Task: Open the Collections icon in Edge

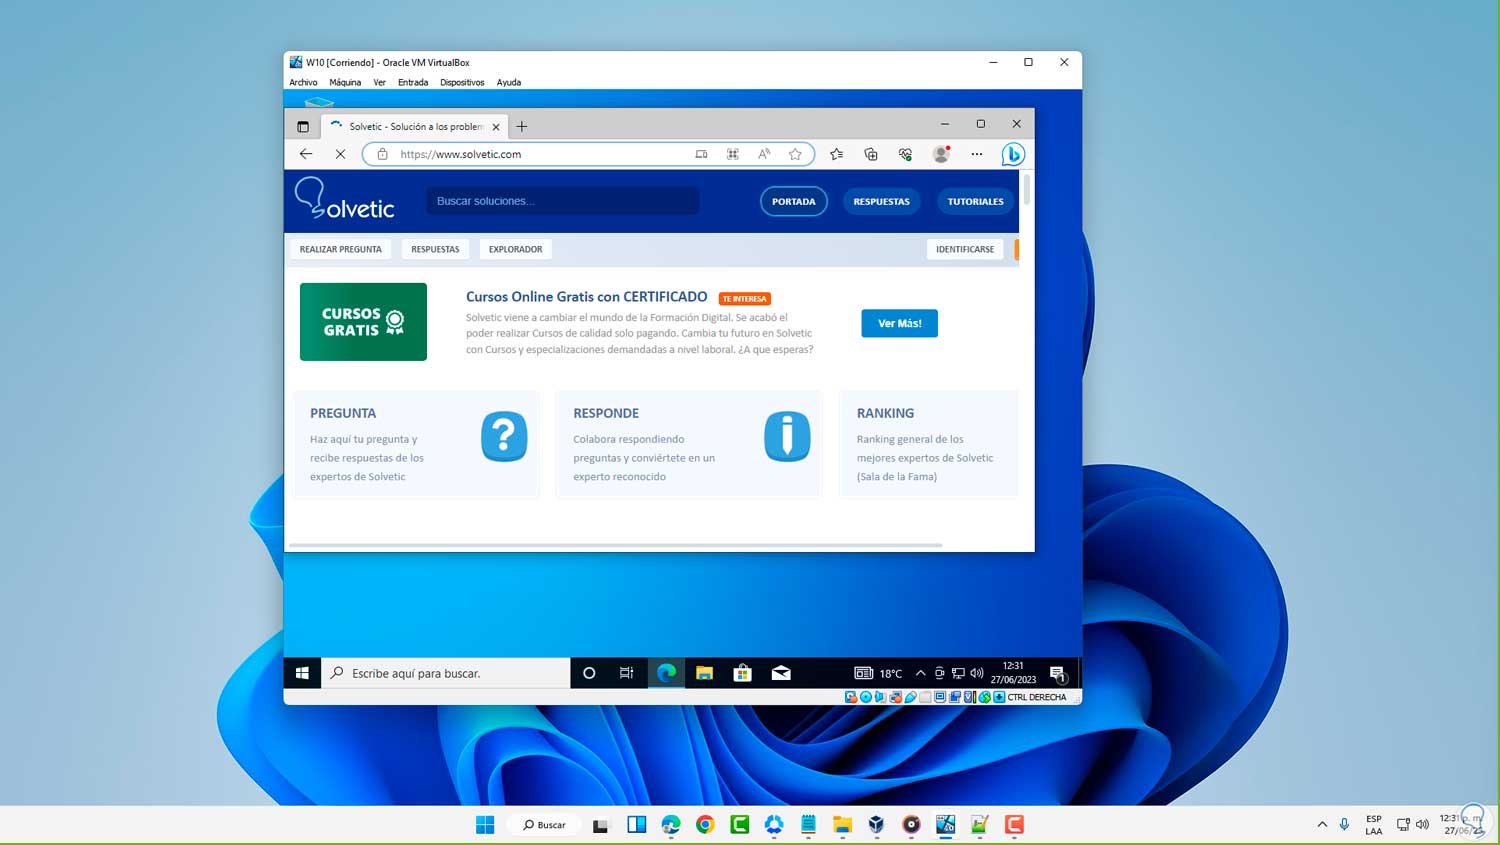Action: (x=871, y=154)
